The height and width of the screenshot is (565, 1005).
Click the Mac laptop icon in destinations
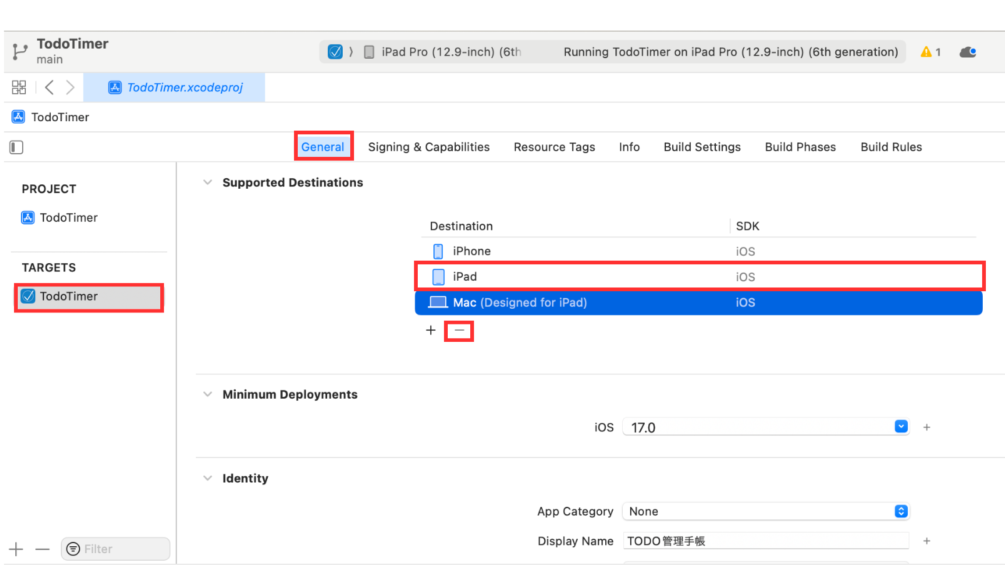point(438,302)
